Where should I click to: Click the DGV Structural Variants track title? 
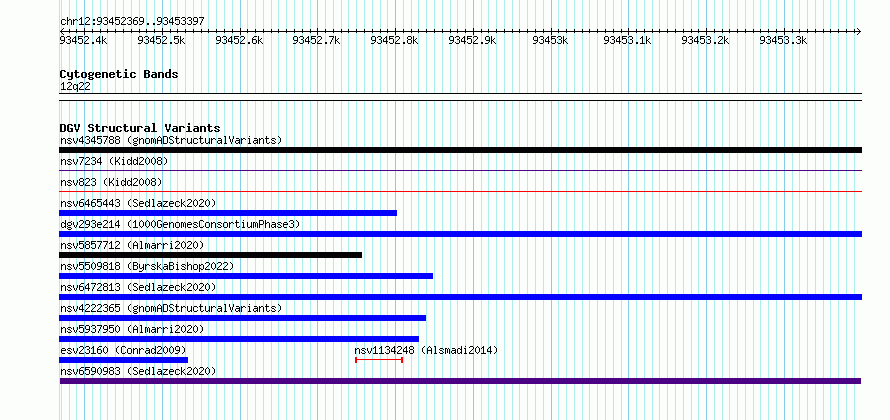pyautogui.click(x=140, y=128)
